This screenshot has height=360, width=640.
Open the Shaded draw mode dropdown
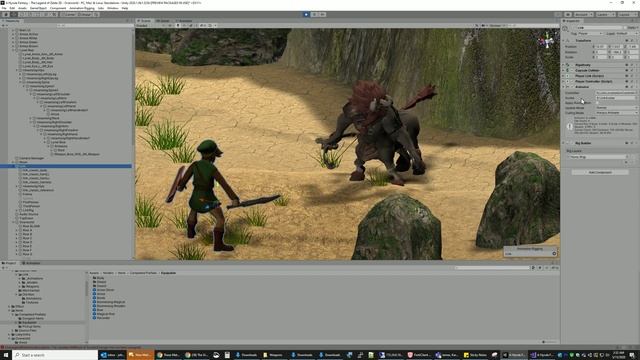tap(147, 25)
